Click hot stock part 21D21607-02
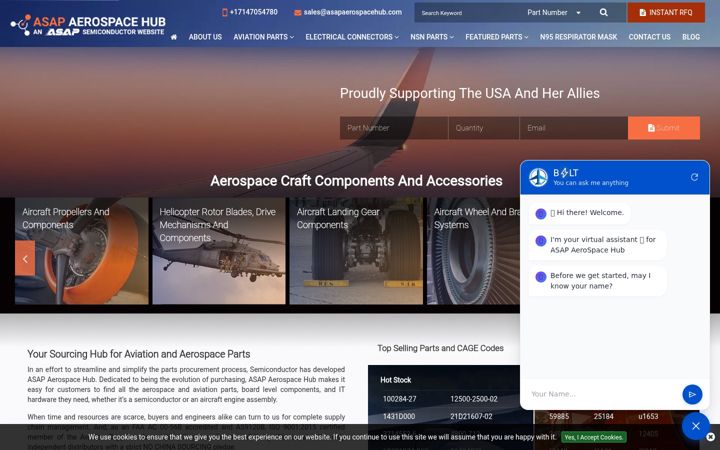 tap(471, 416)
